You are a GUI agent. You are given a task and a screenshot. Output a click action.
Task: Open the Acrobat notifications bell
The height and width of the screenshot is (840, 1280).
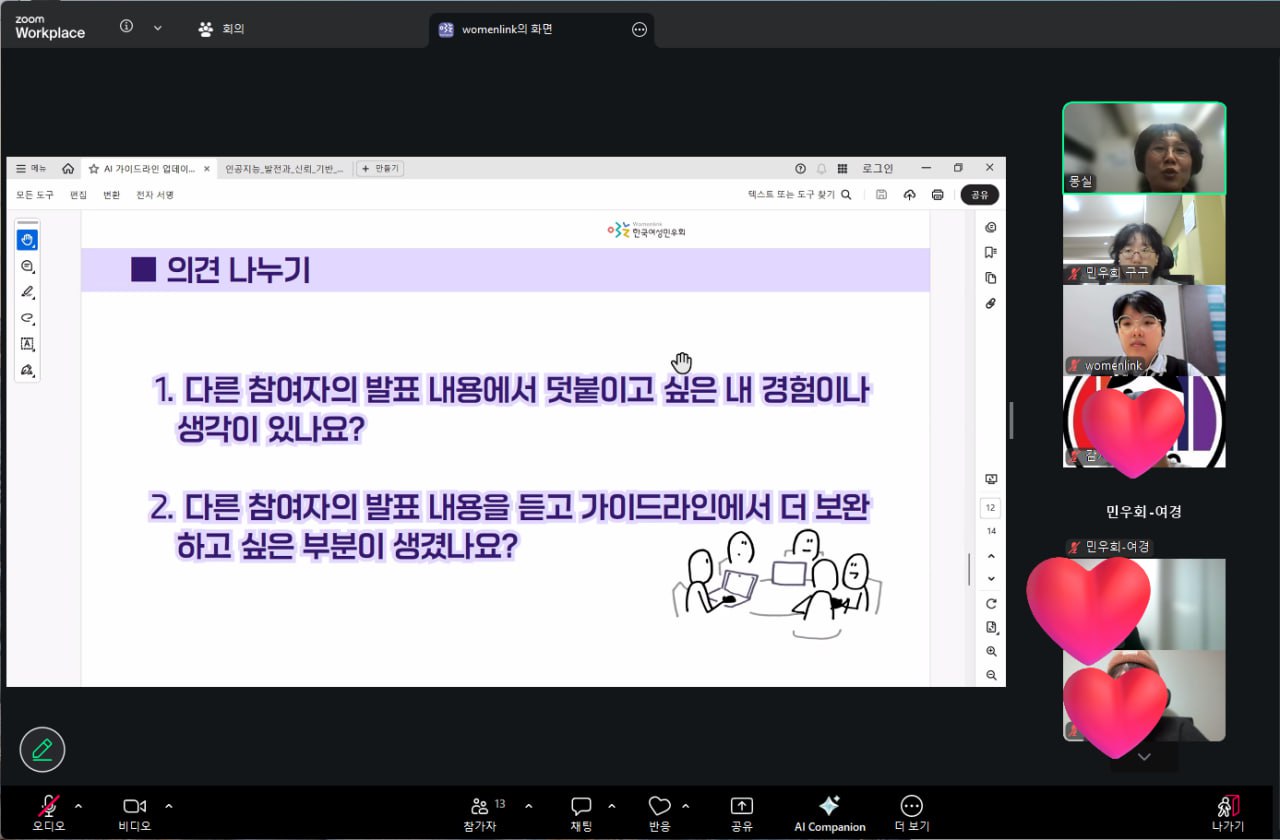click(822, 169)
